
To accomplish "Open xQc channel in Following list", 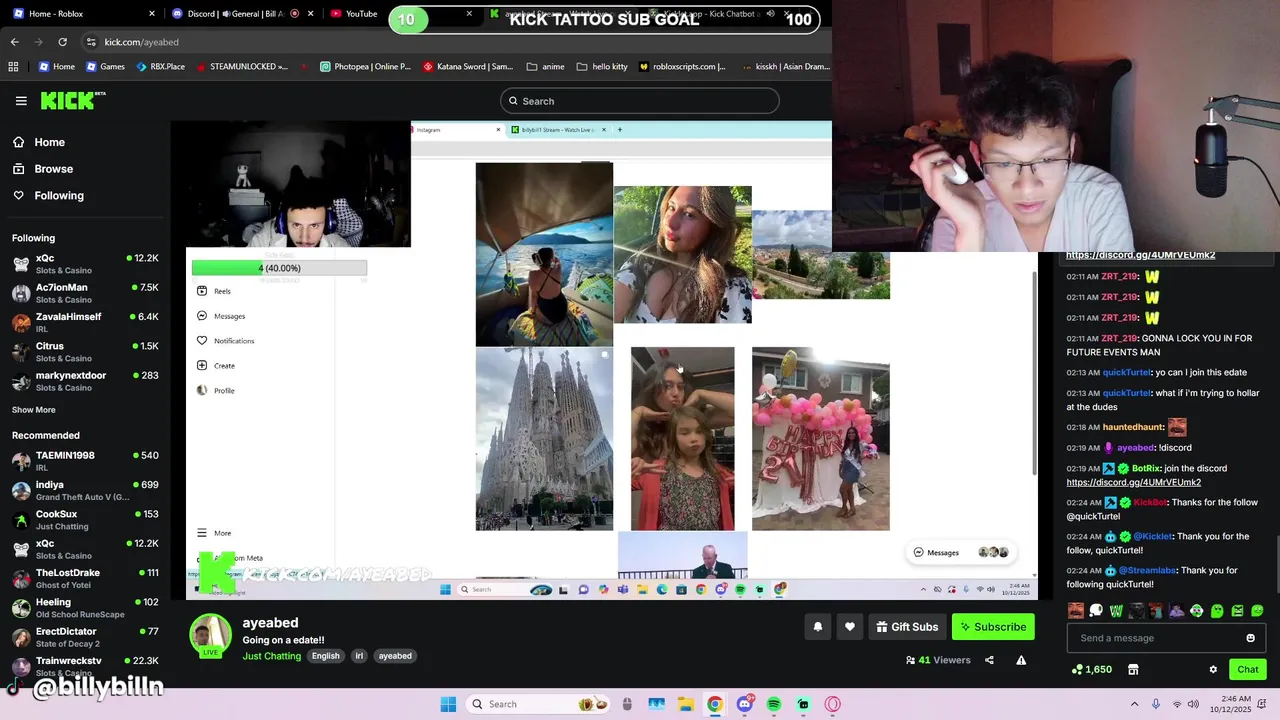I will point(85,264).
